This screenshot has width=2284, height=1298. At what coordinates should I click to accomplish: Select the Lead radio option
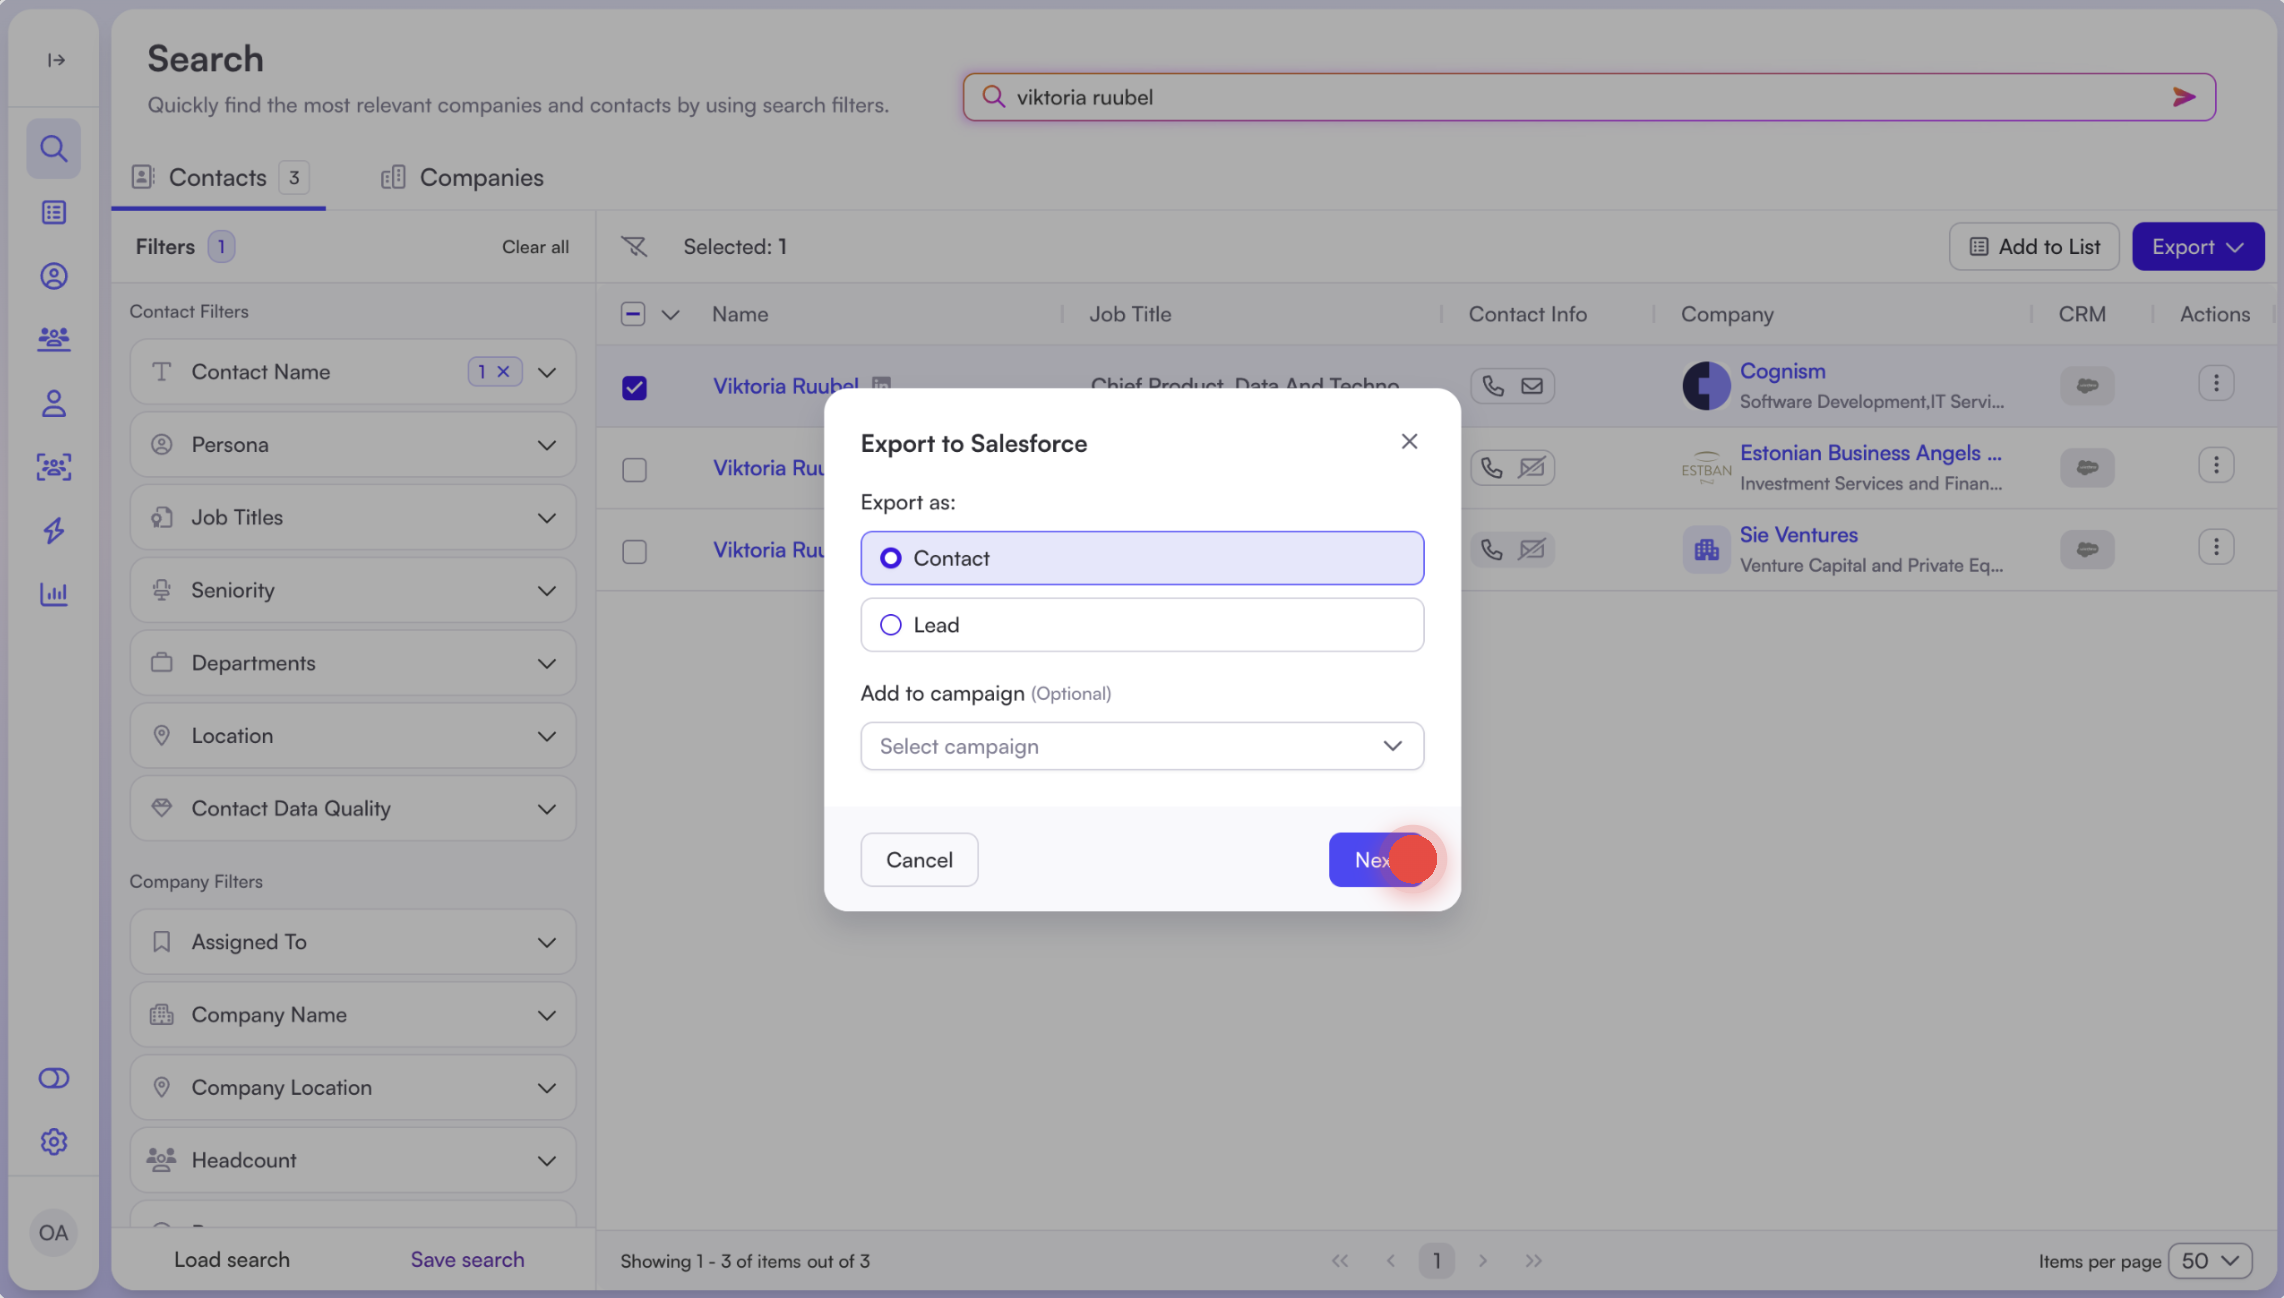tap(890, 625)
